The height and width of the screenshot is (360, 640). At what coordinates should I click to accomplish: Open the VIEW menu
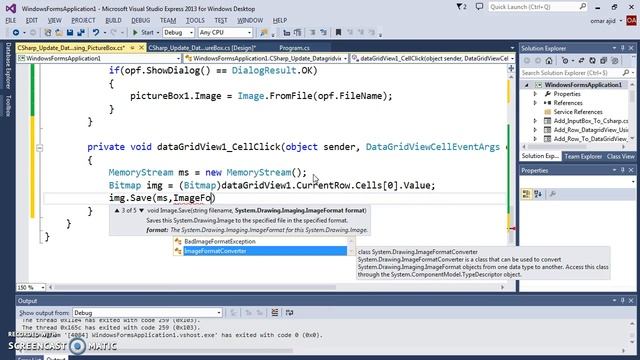click(54, 20)
